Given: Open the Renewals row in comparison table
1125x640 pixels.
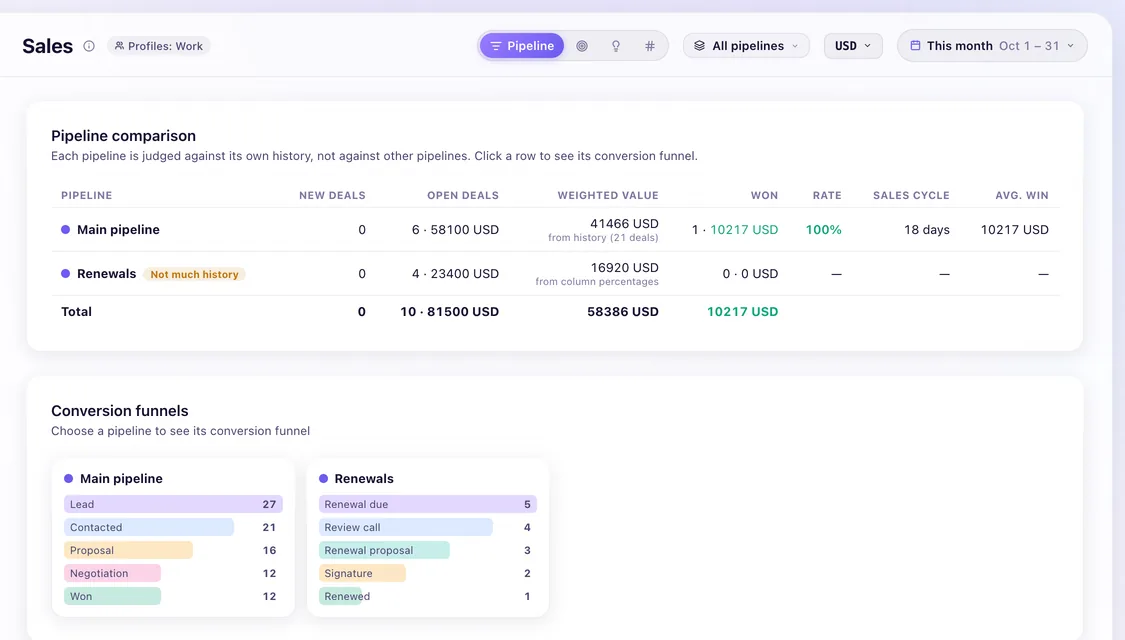Looking at the screenshot, I should pyautogui.click(x=555, y=273).
